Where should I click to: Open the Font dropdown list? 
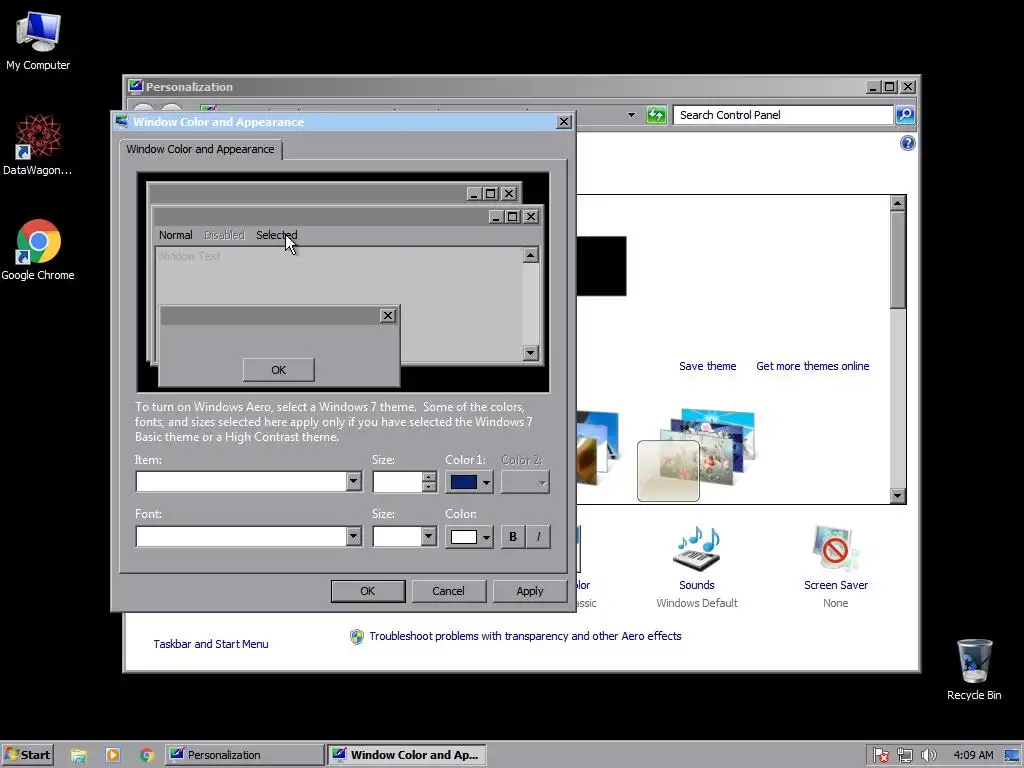[353, 537]
